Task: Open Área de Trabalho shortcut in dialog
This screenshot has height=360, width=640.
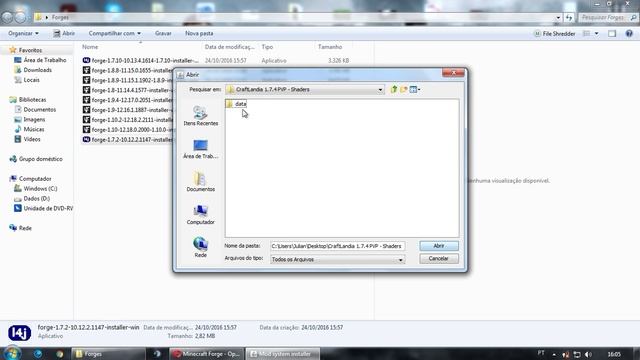Action: (x=200, y=149)
